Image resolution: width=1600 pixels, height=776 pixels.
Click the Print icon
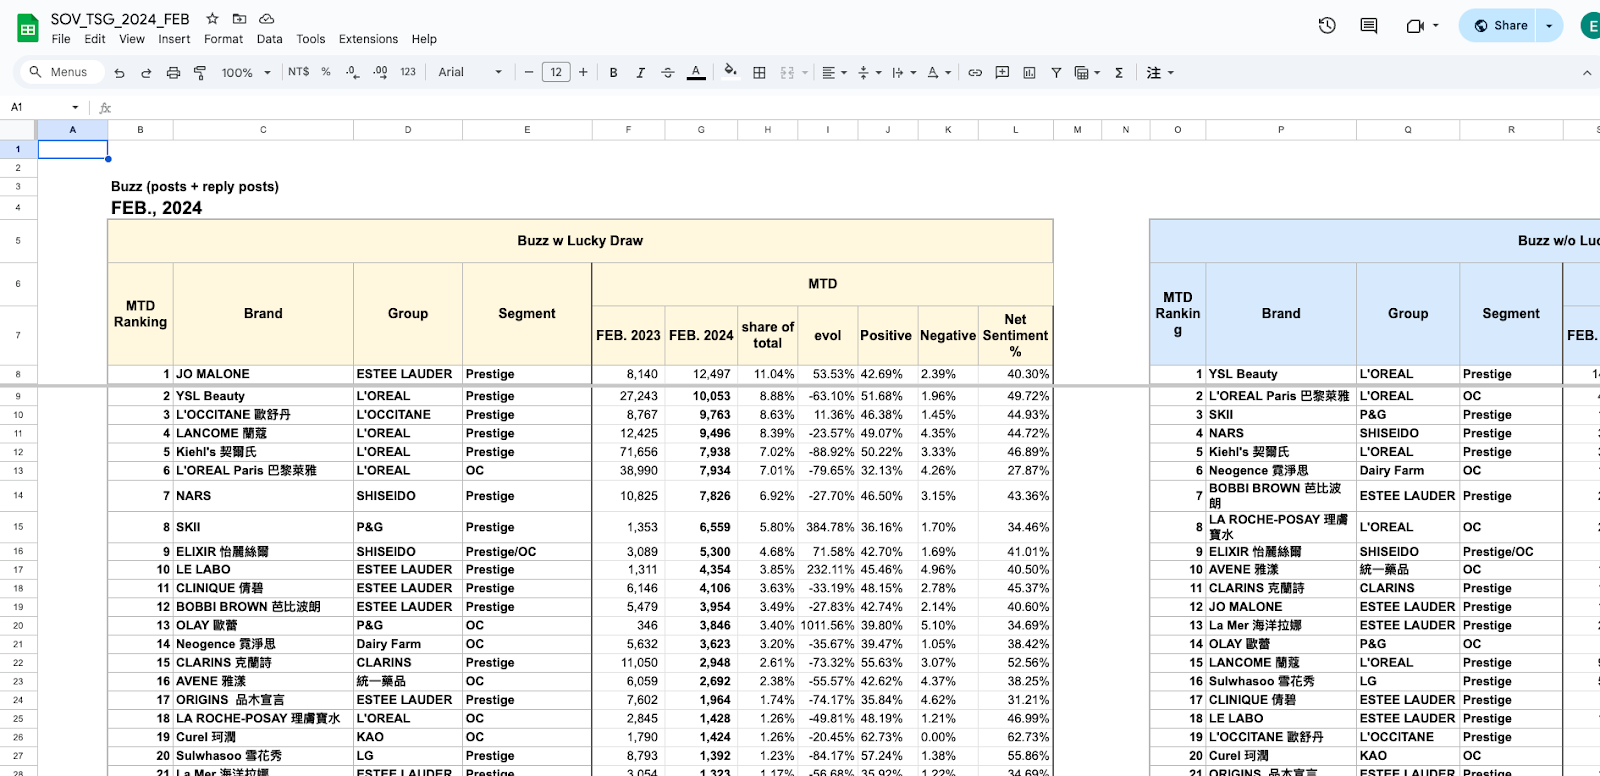(x=173, y=72)
